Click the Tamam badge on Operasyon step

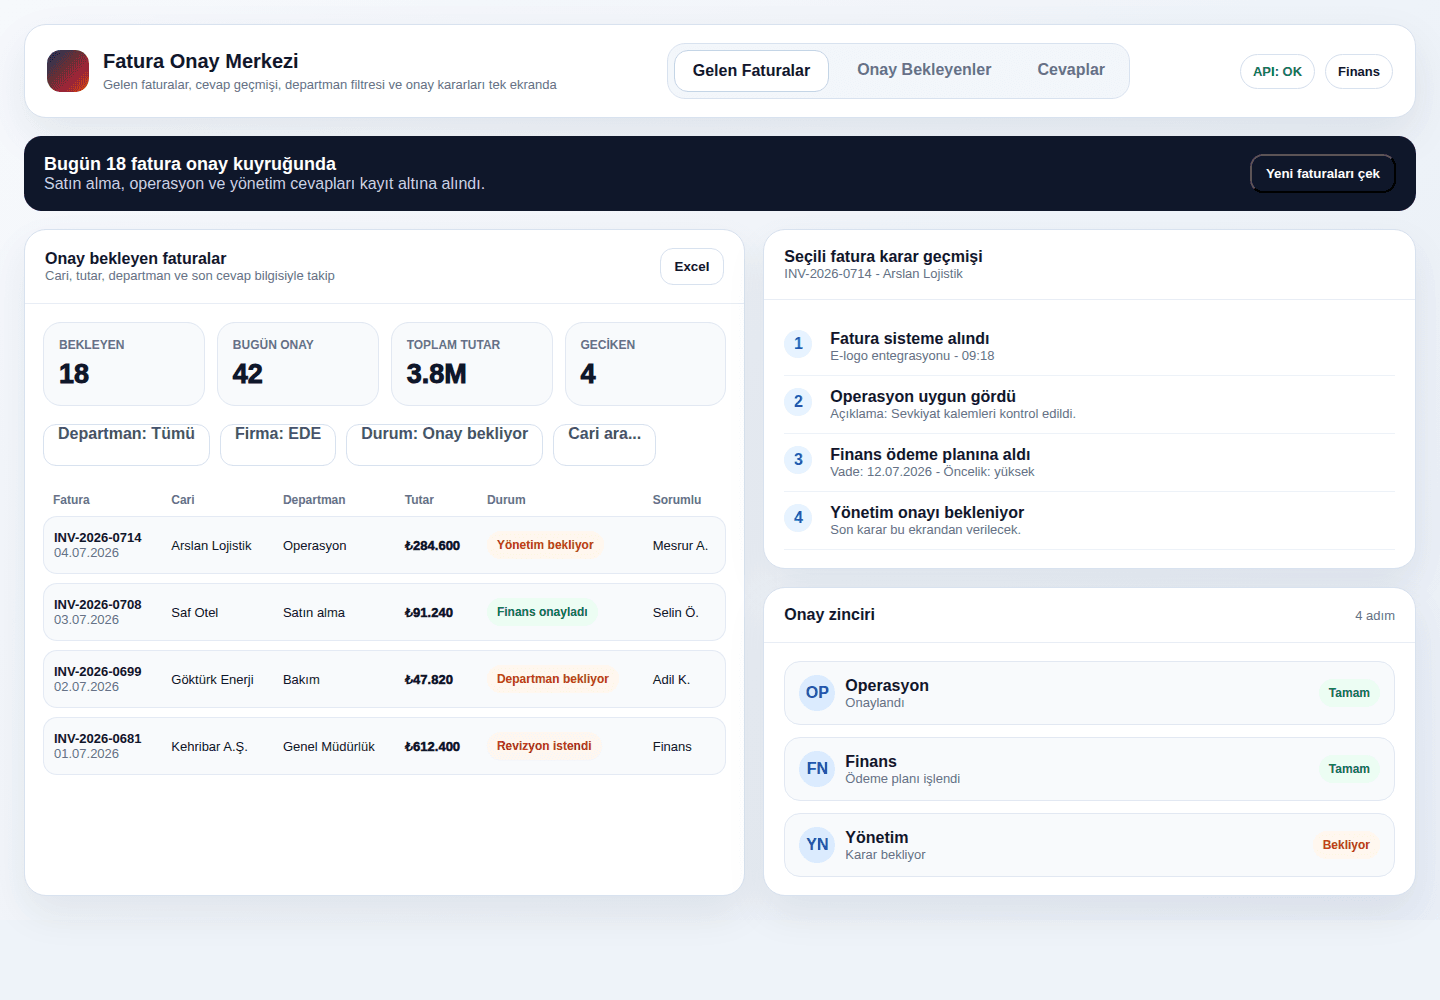1349,693
